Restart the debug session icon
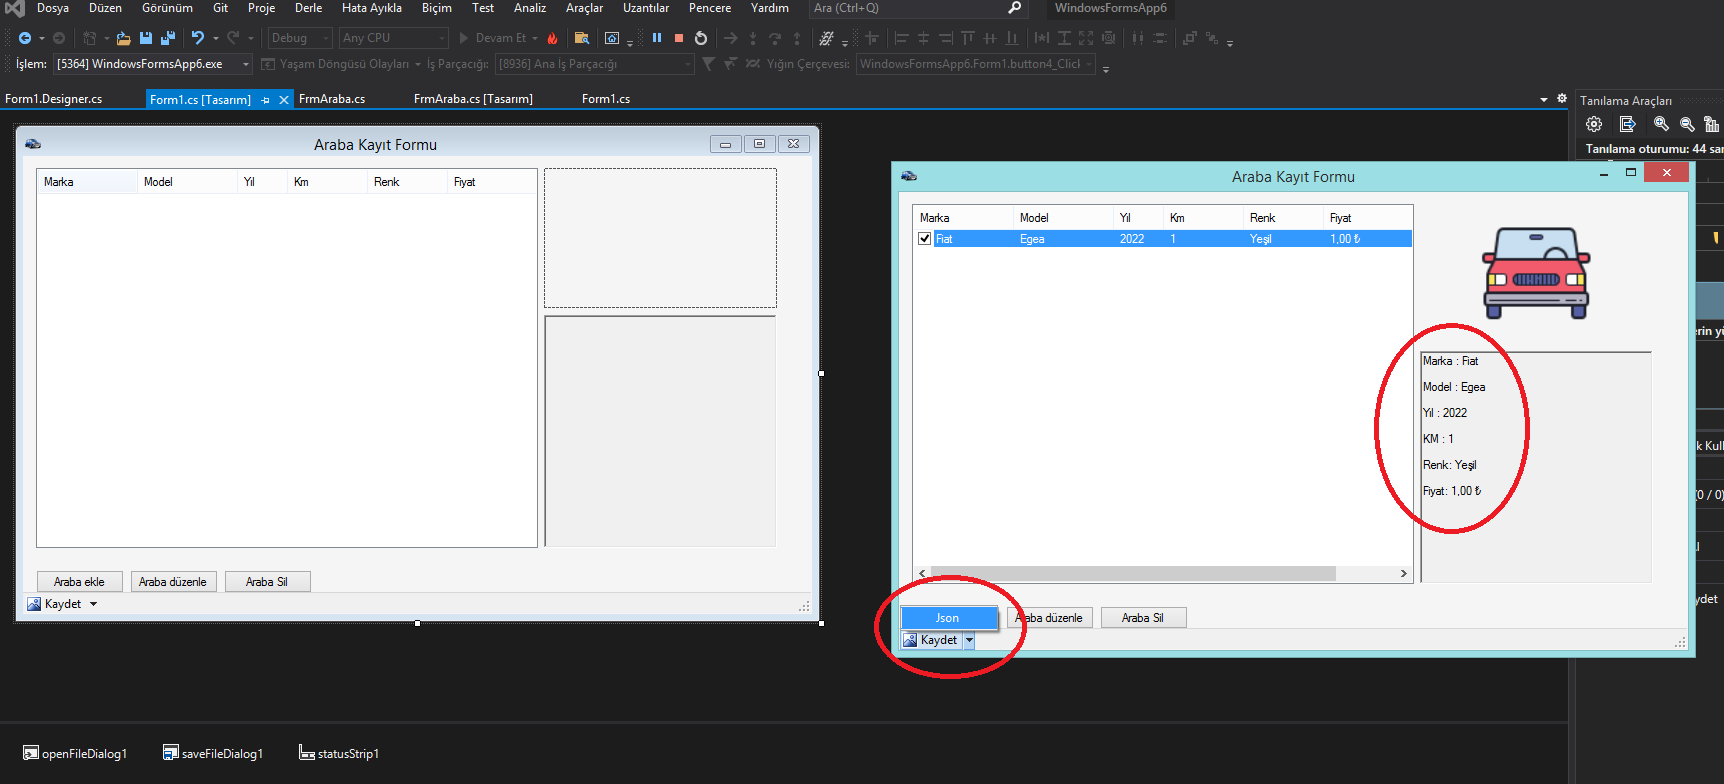 point(701,38)
